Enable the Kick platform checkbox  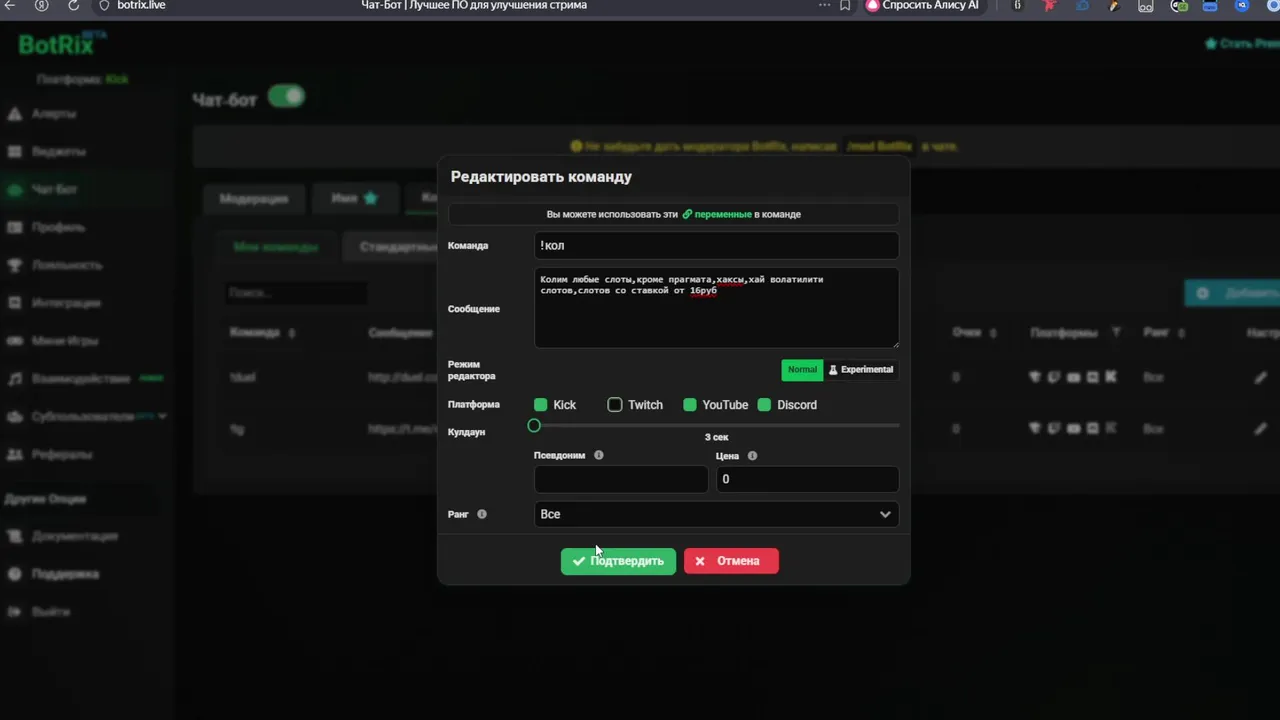click(x=541, y=405)
